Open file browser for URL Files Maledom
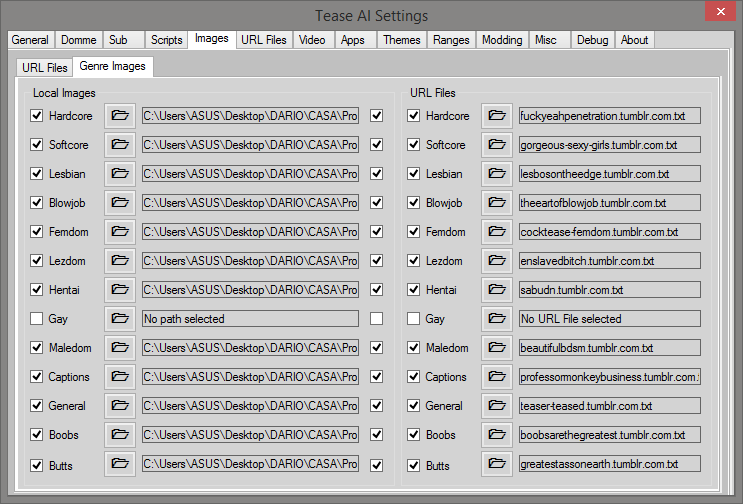The height and width of the screenshot is (504, 743). click(x=497, y=348)
